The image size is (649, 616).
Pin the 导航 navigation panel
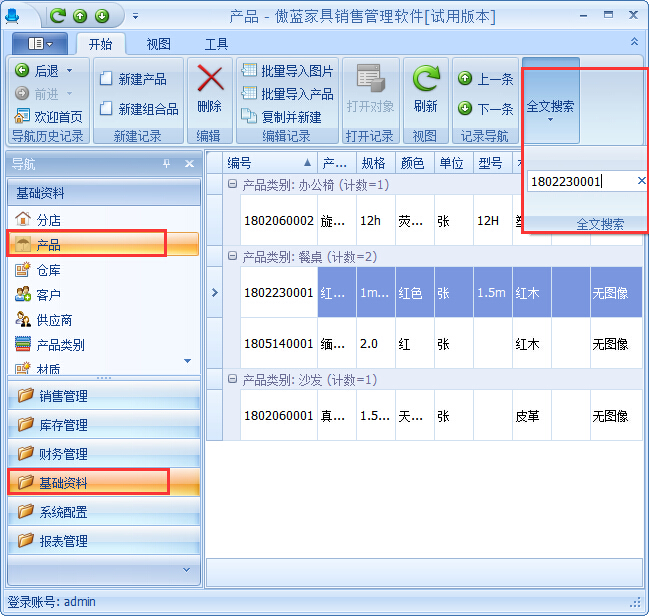pyautogui.click(x=166, y=164)
